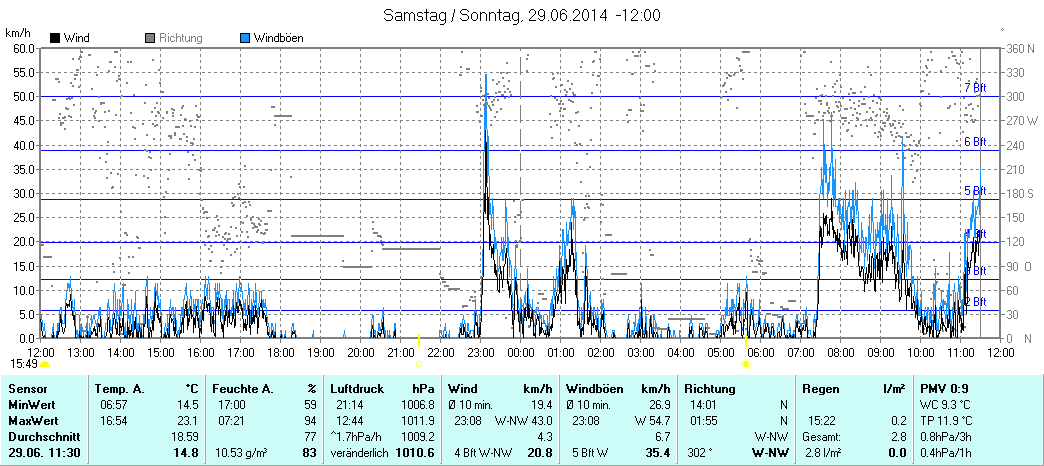Click the 07:00 time axis label
The height and width of the screenshot is (466, 1044).
[801, 353]
